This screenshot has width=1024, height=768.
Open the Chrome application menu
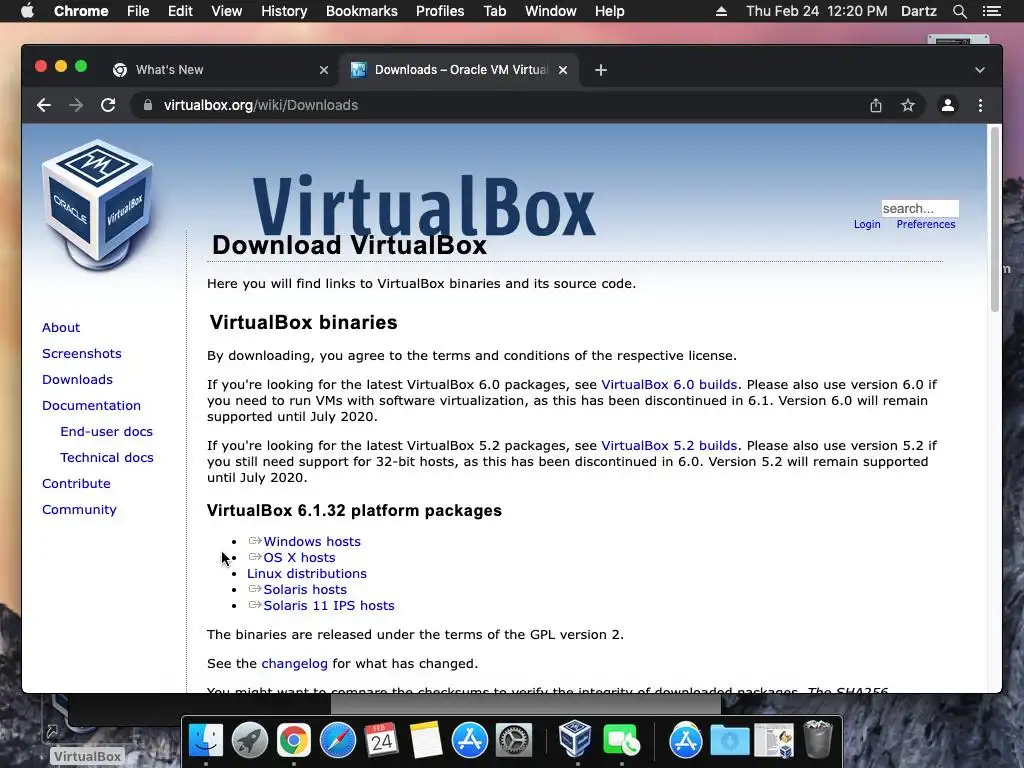81,11
